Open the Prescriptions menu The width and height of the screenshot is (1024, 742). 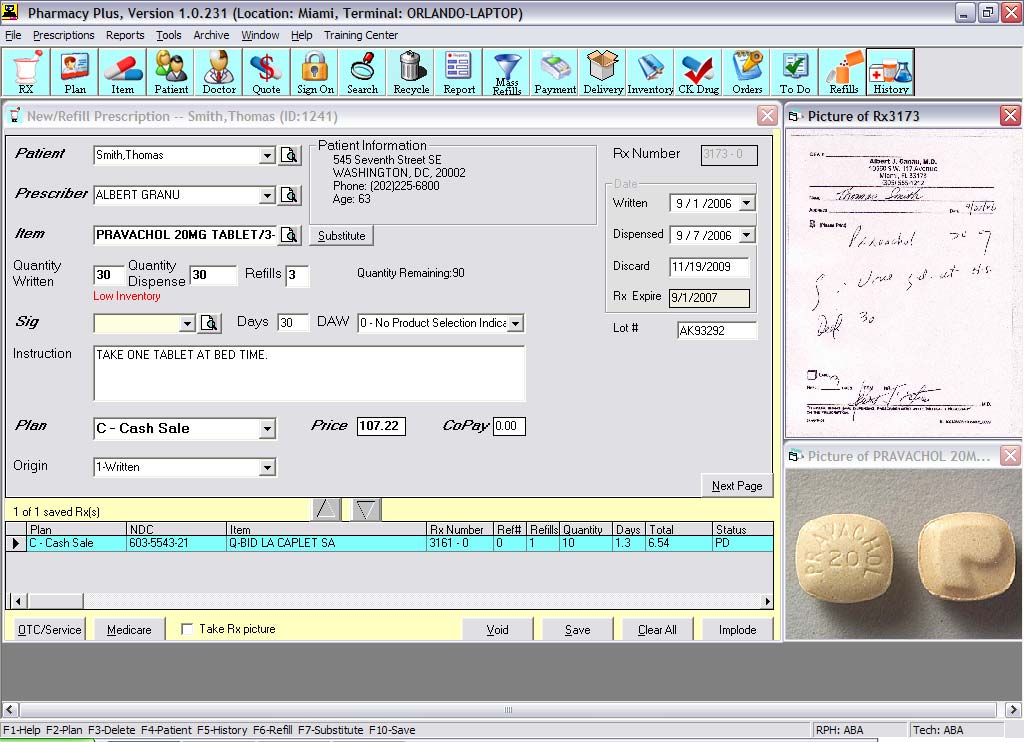click(x=64, y=35)
